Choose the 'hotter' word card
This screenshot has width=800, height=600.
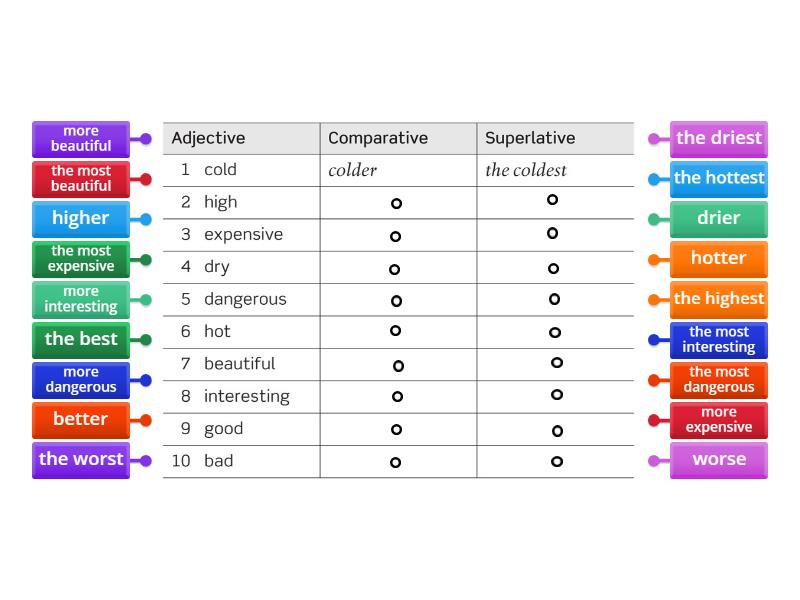tap(718, 259)
